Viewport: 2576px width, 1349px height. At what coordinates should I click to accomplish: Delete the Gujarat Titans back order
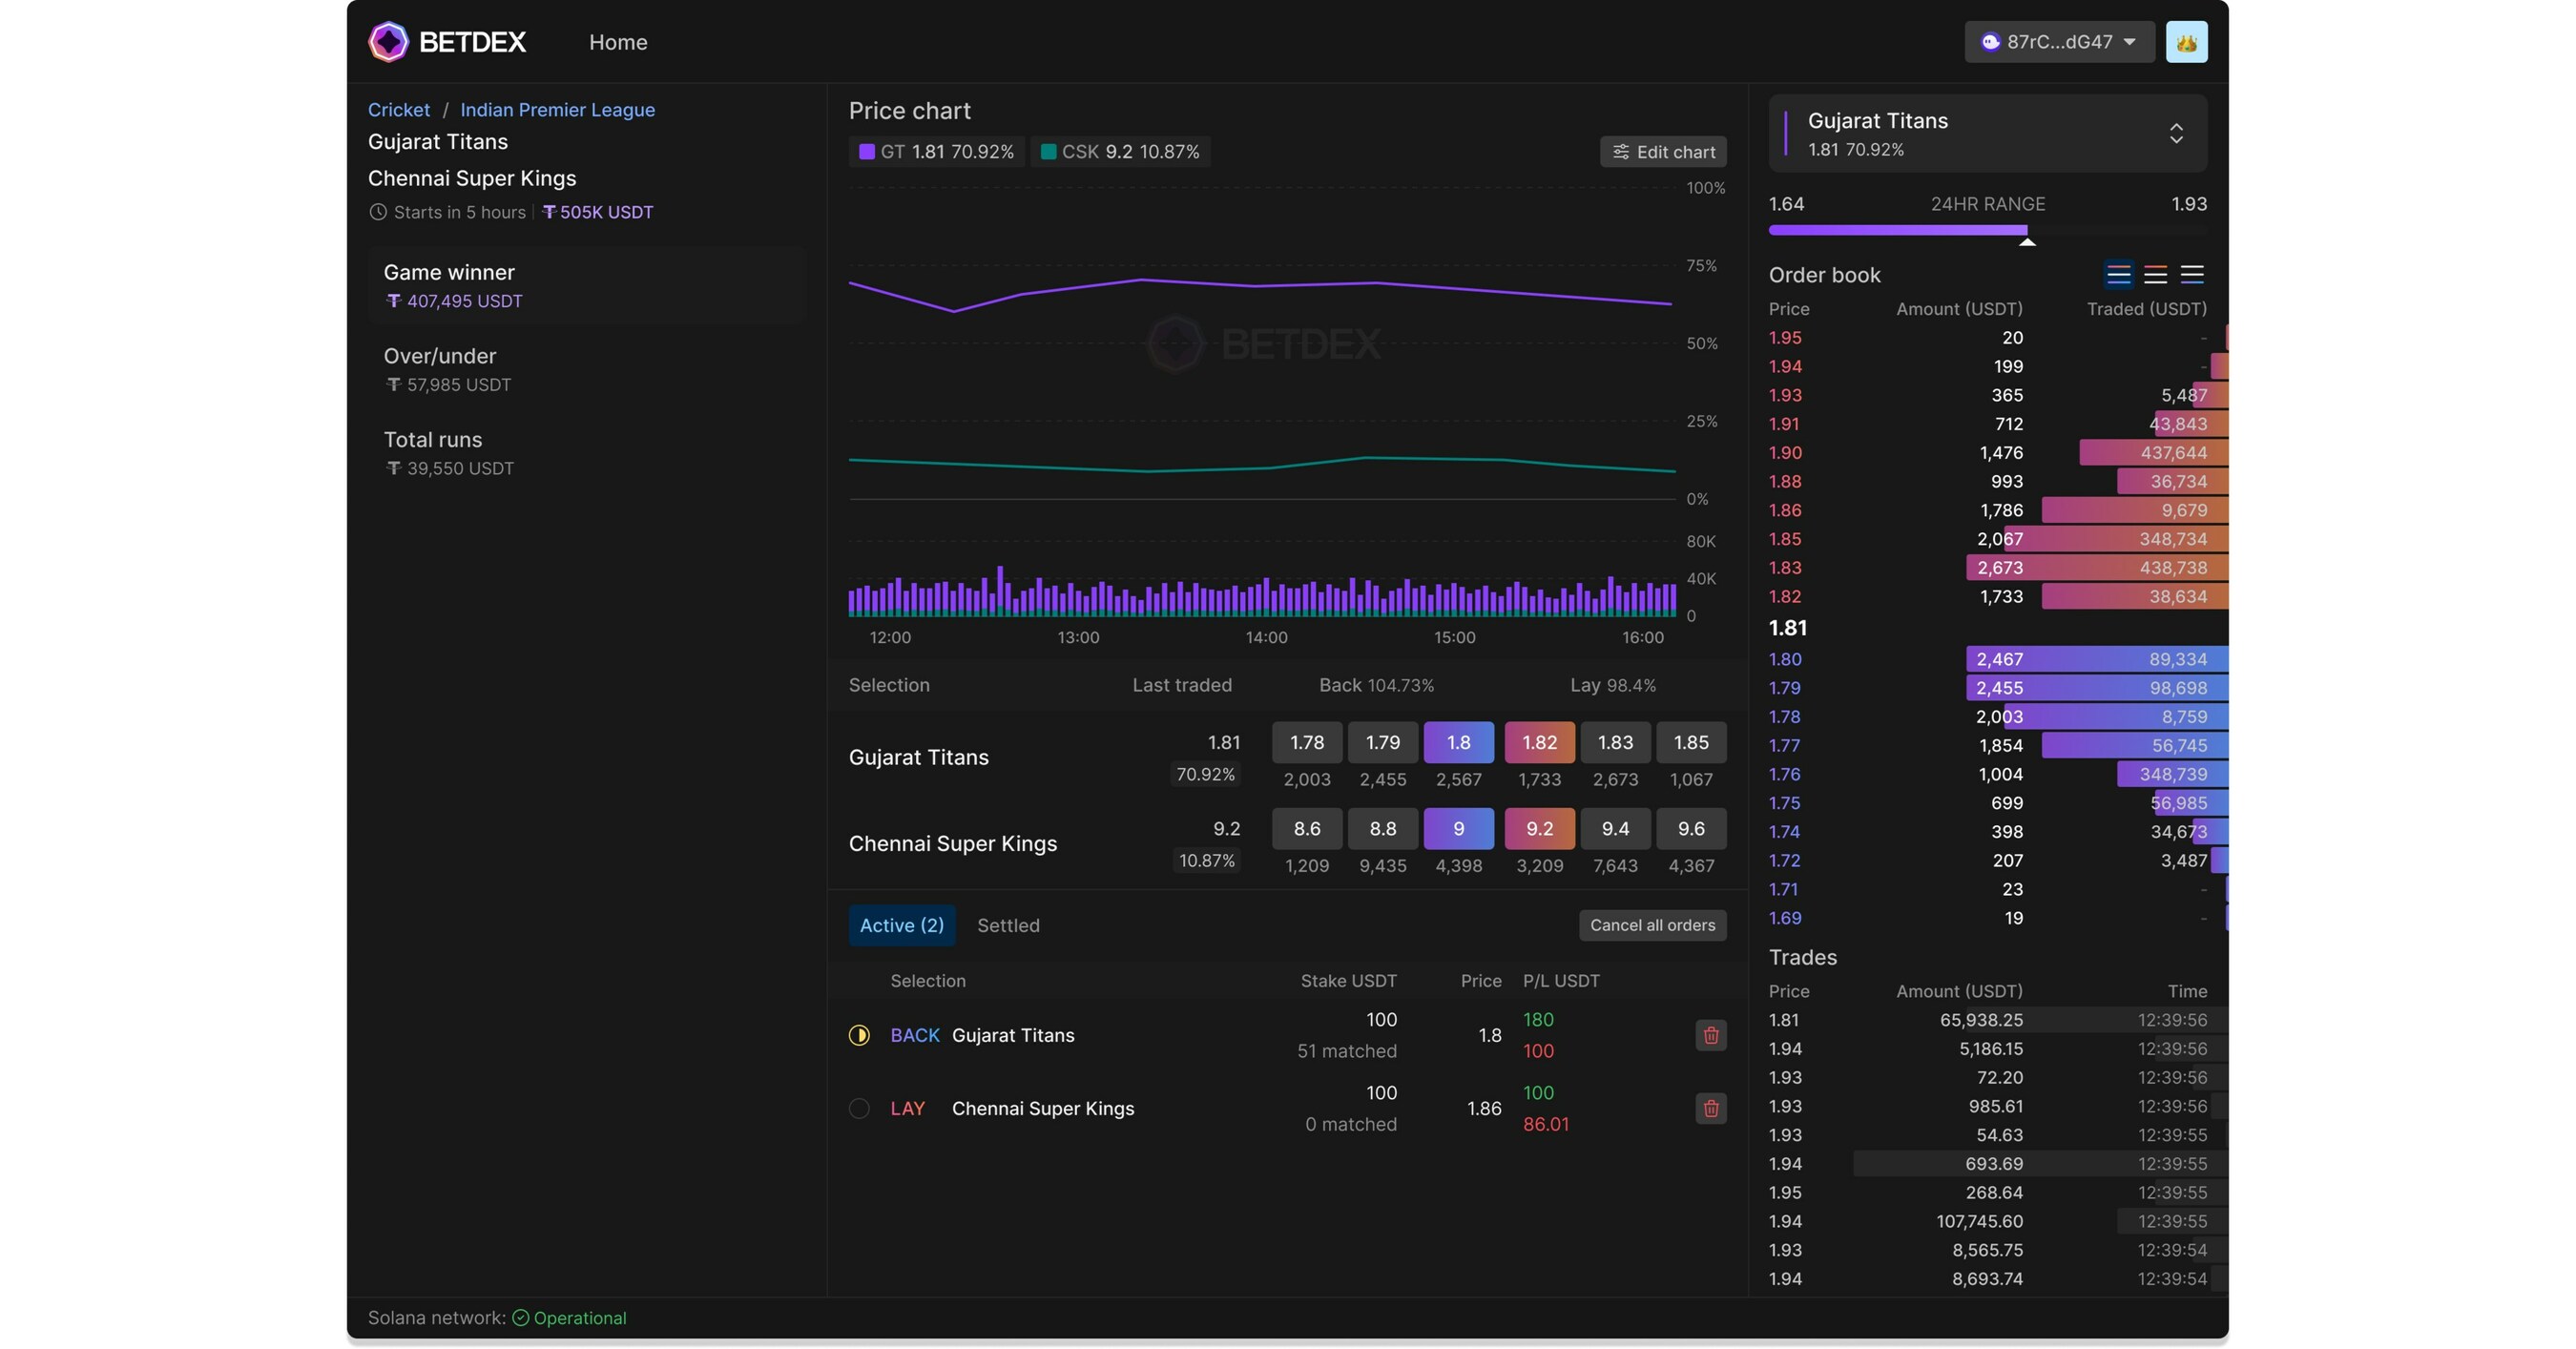point(1710,1036)
